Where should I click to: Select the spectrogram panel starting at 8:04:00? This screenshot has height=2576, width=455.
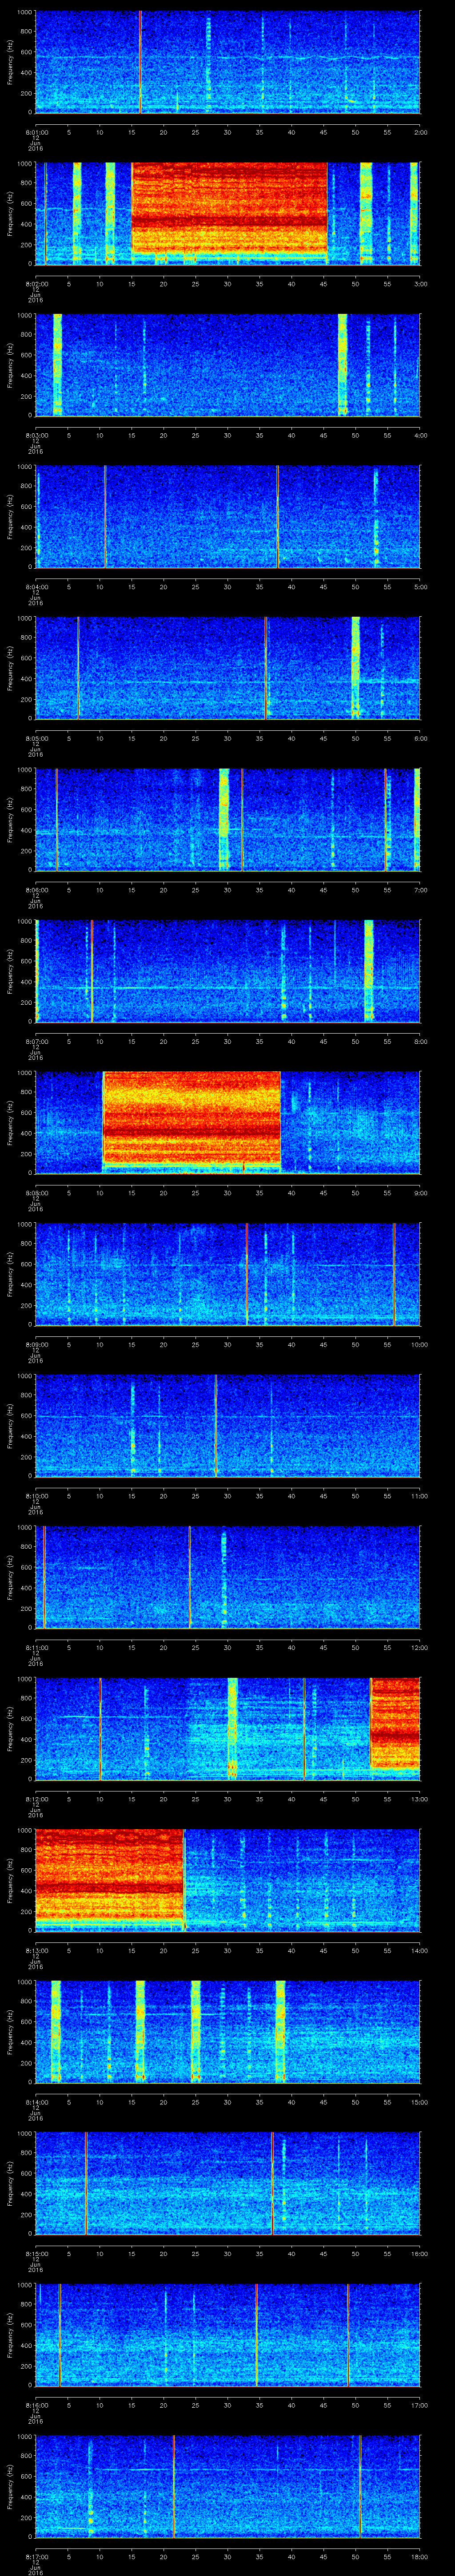pos(227,516)
